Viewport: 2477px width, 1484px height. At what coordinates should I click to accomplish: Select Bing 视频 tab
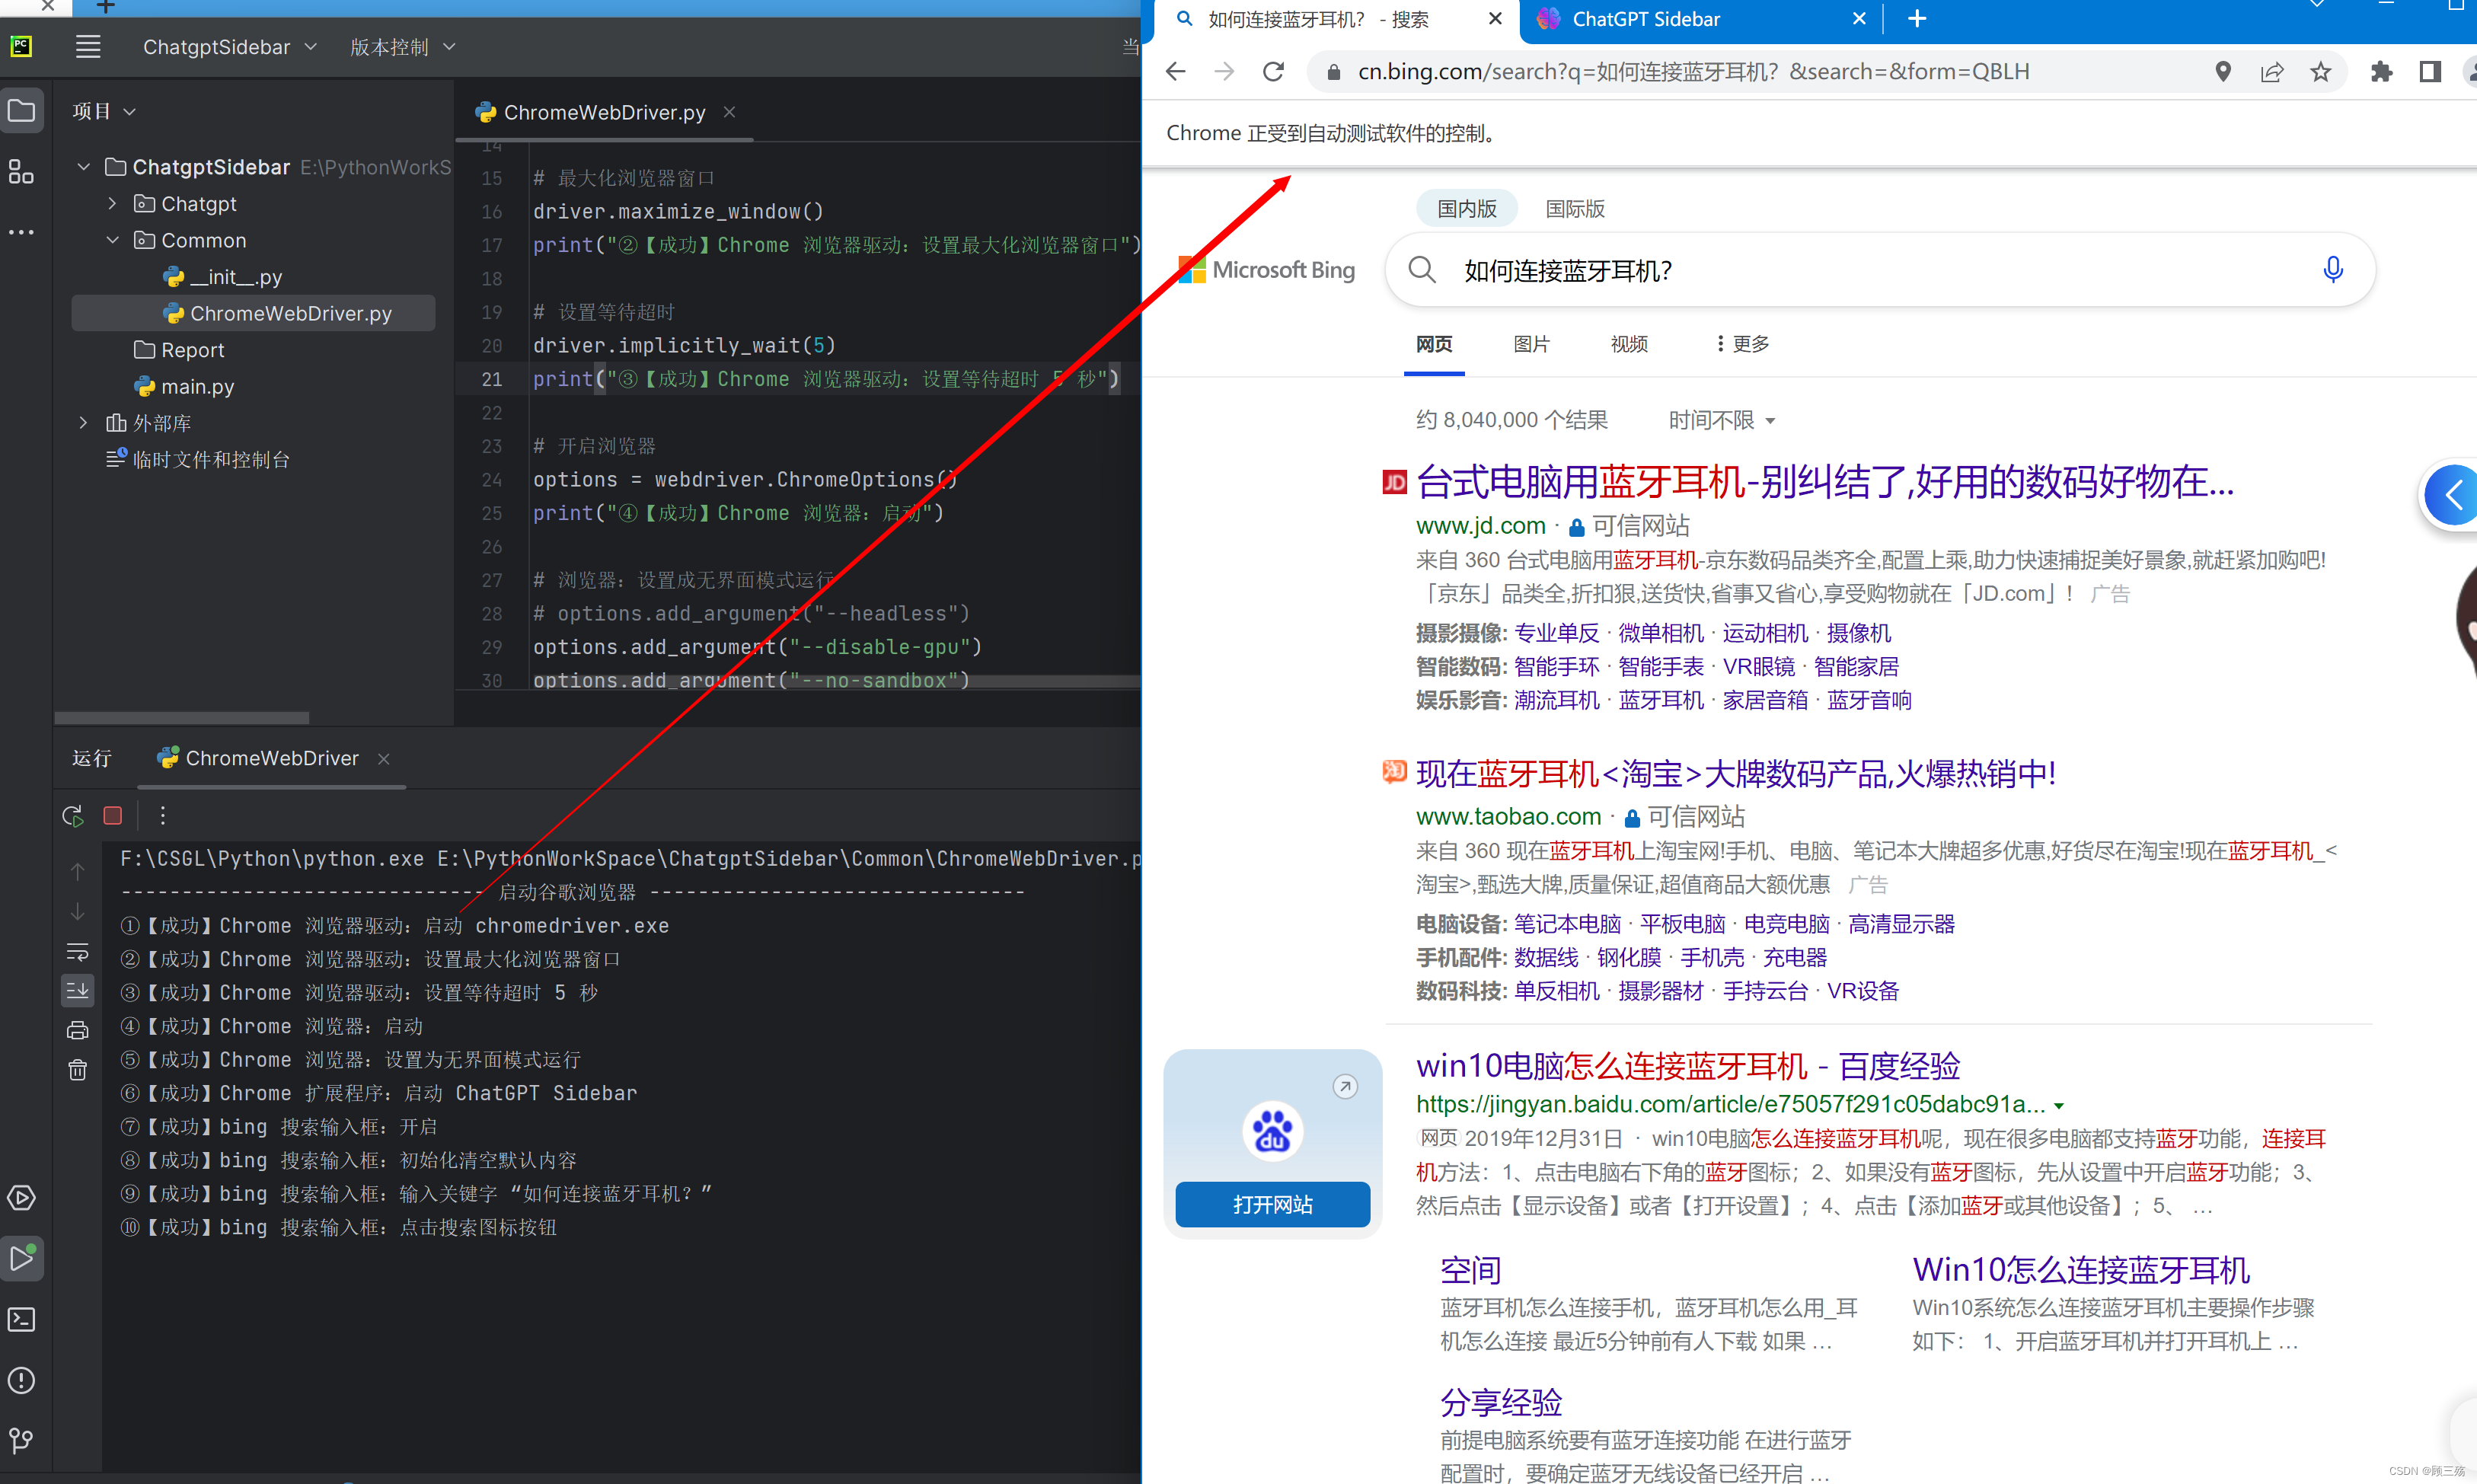tap(1629, 344)
